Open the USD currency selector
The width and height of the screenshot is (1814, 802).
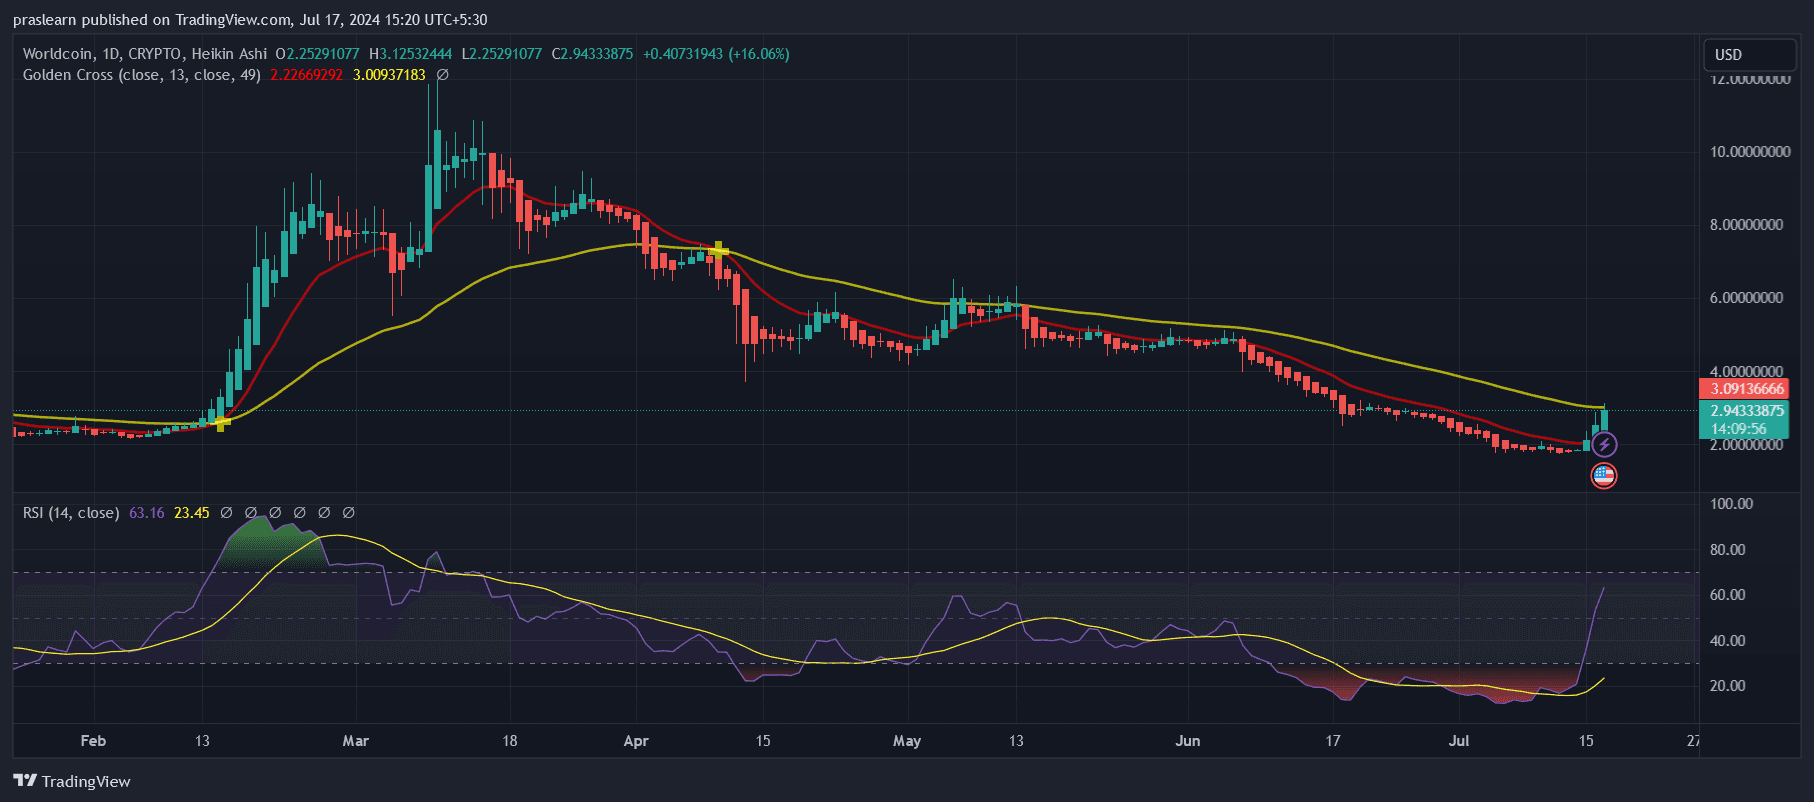(x=1749, y=54)
